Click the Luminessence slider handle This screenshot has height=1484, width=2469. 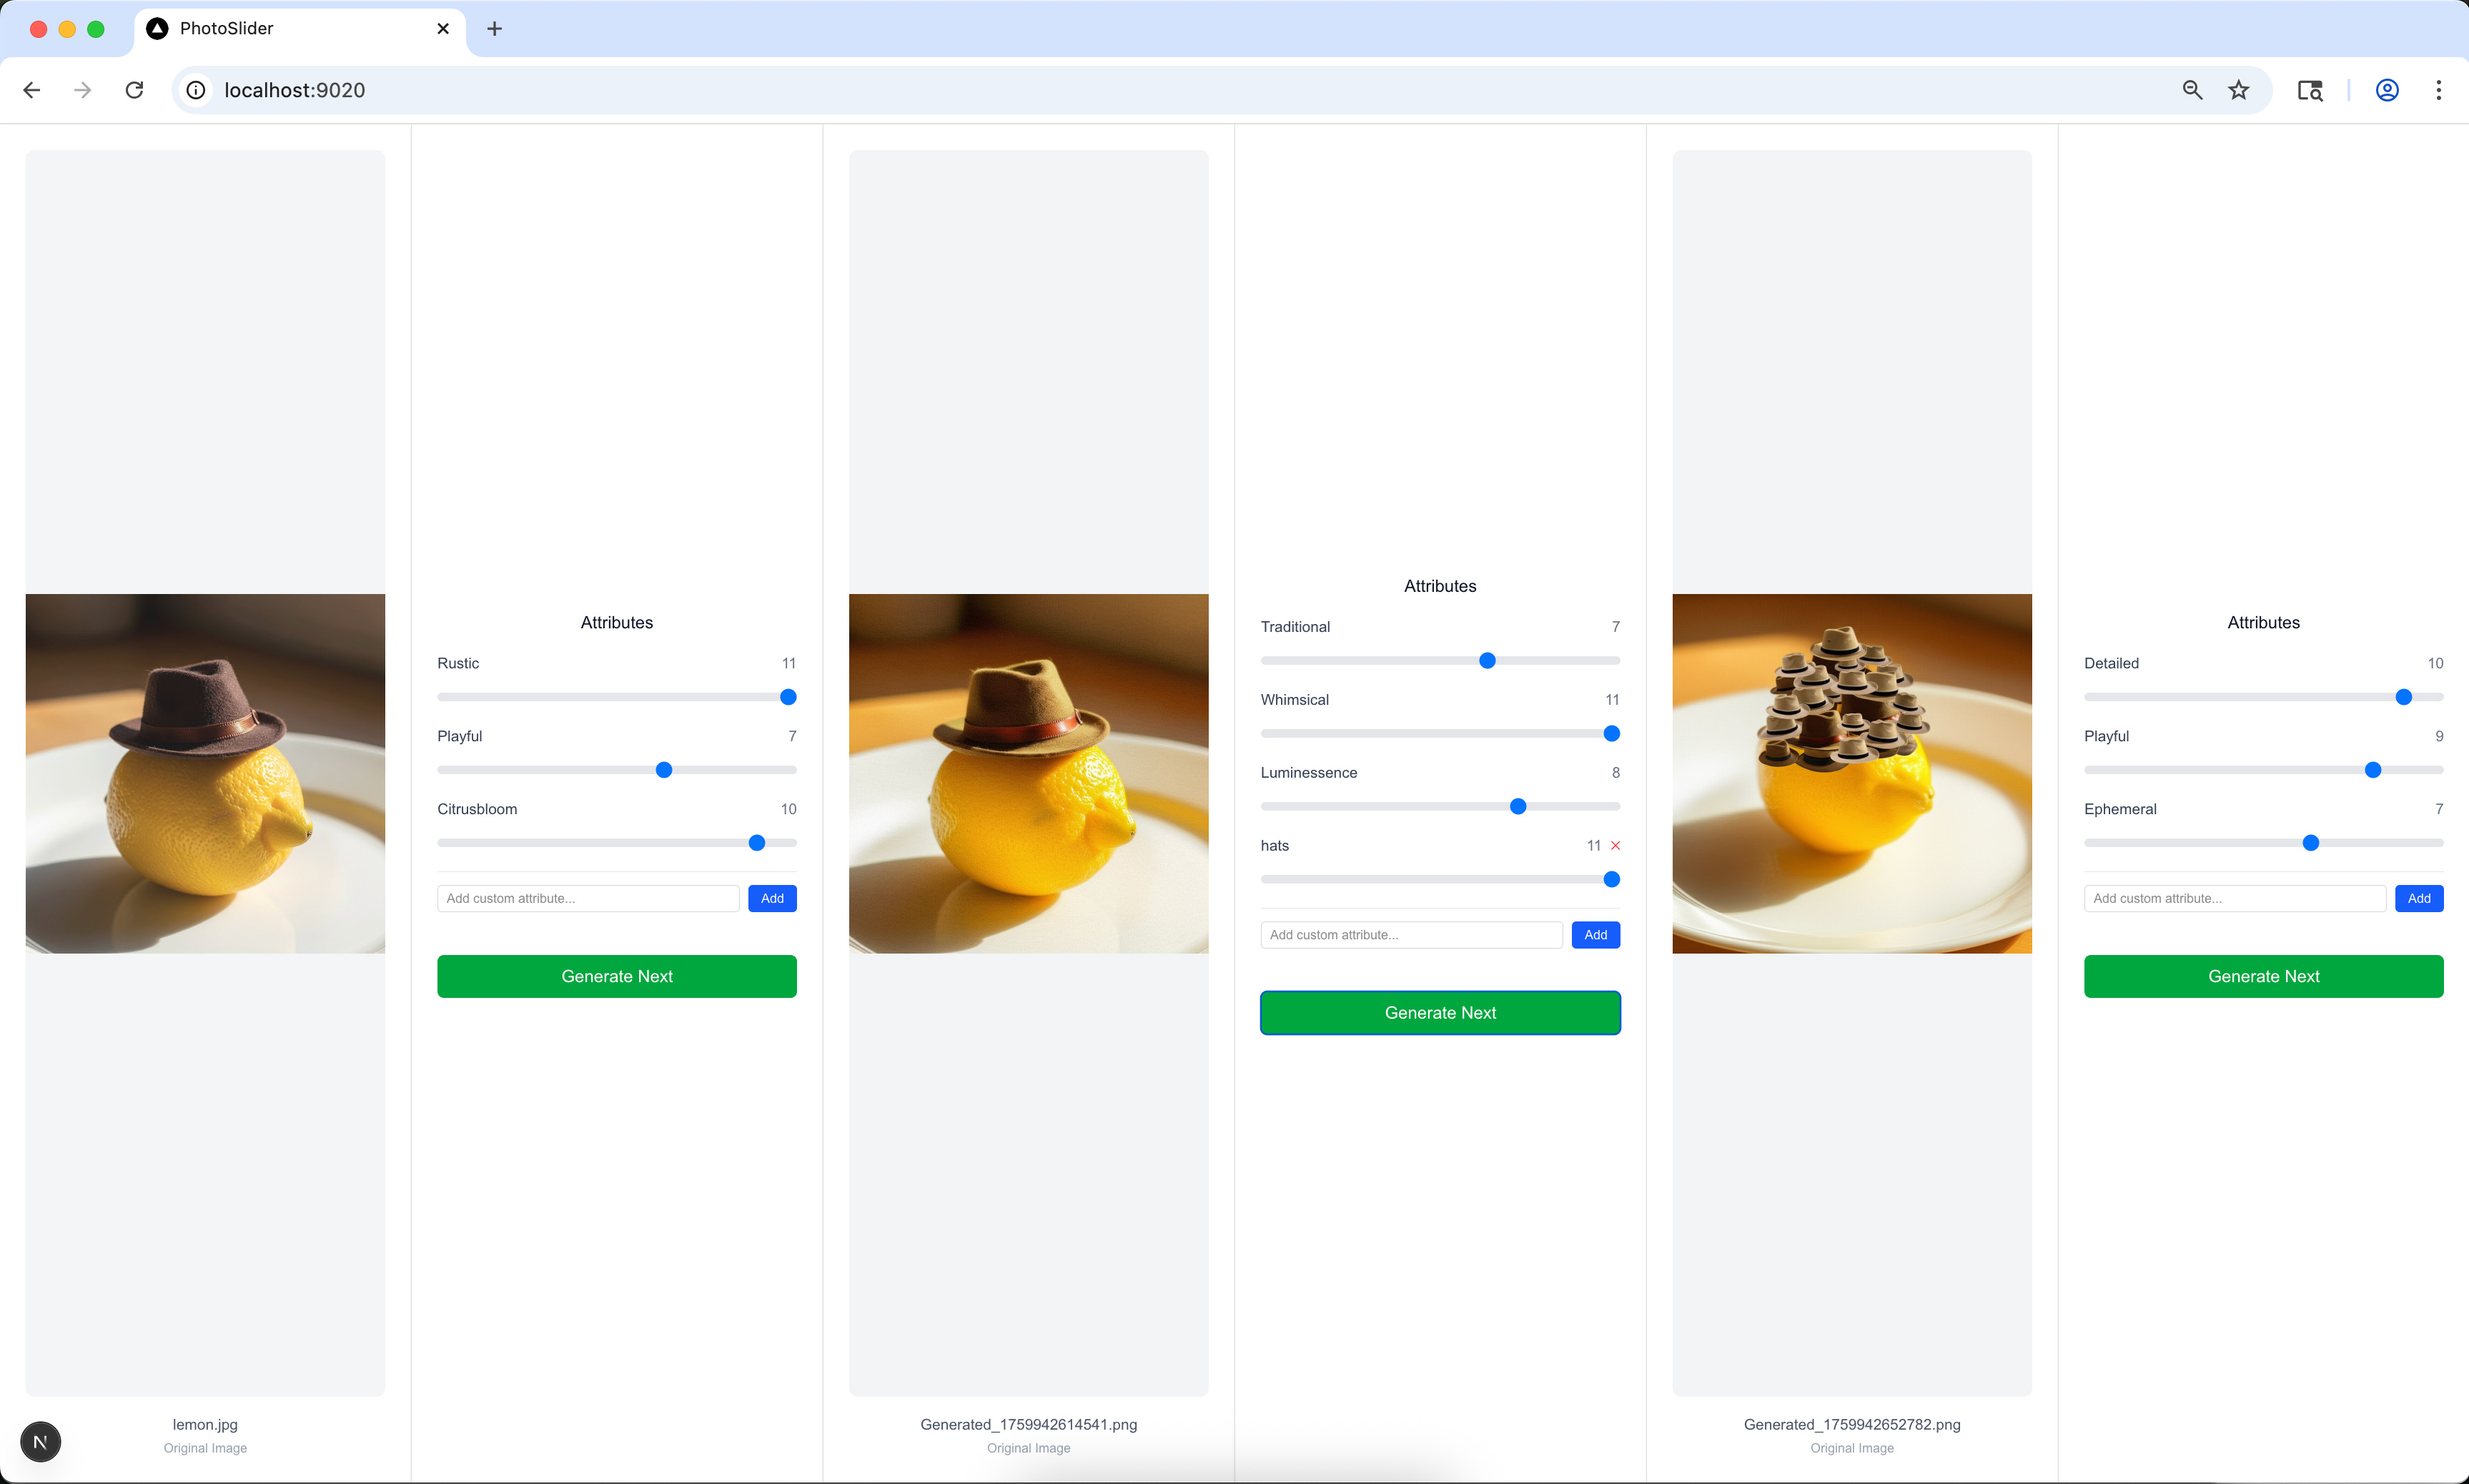tap(1517, 806)
